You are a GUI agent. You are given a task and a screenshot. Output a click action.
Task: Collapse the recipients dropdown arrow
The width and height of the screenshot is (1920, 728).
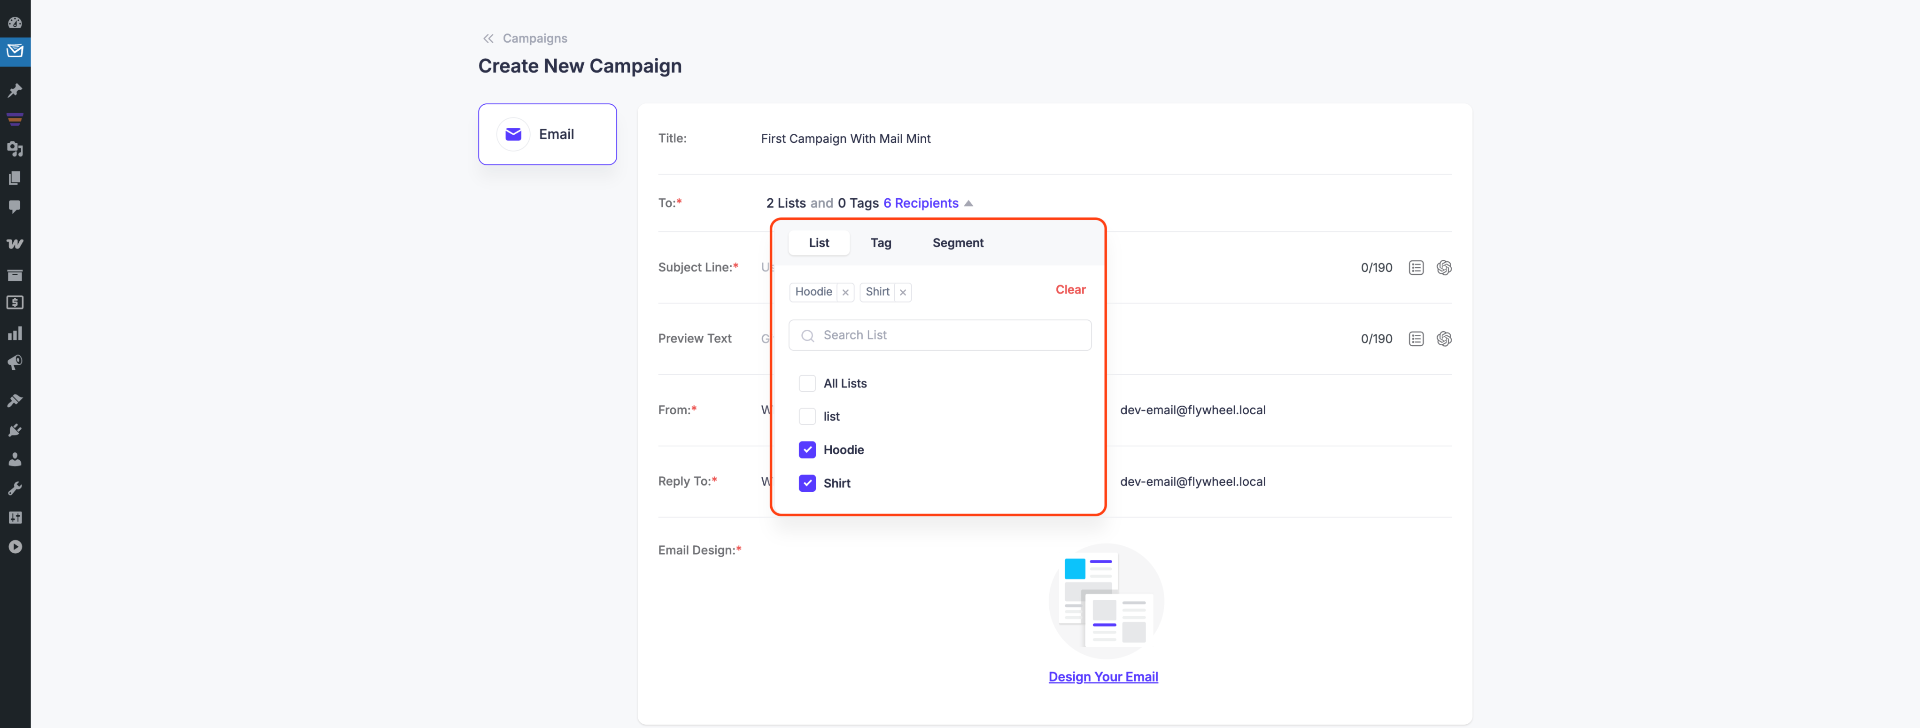(968, 204)
